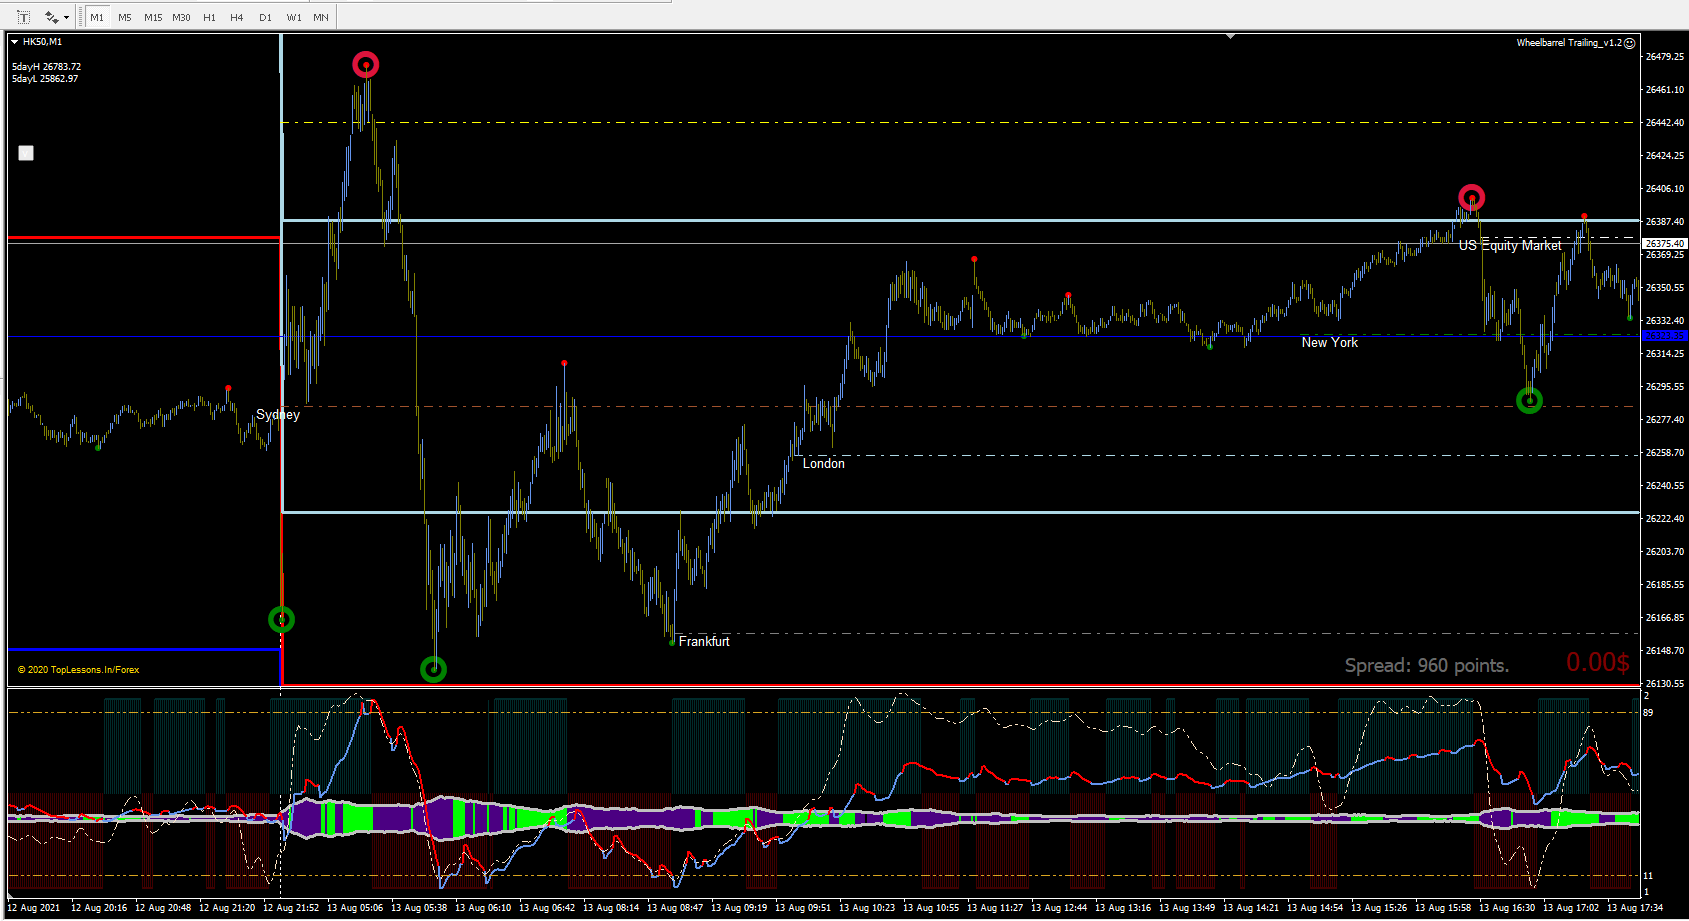The width and height of the screenshot is (1689, 921).
Task: Toggle the white square checkbox on chart
Action: 26,153
